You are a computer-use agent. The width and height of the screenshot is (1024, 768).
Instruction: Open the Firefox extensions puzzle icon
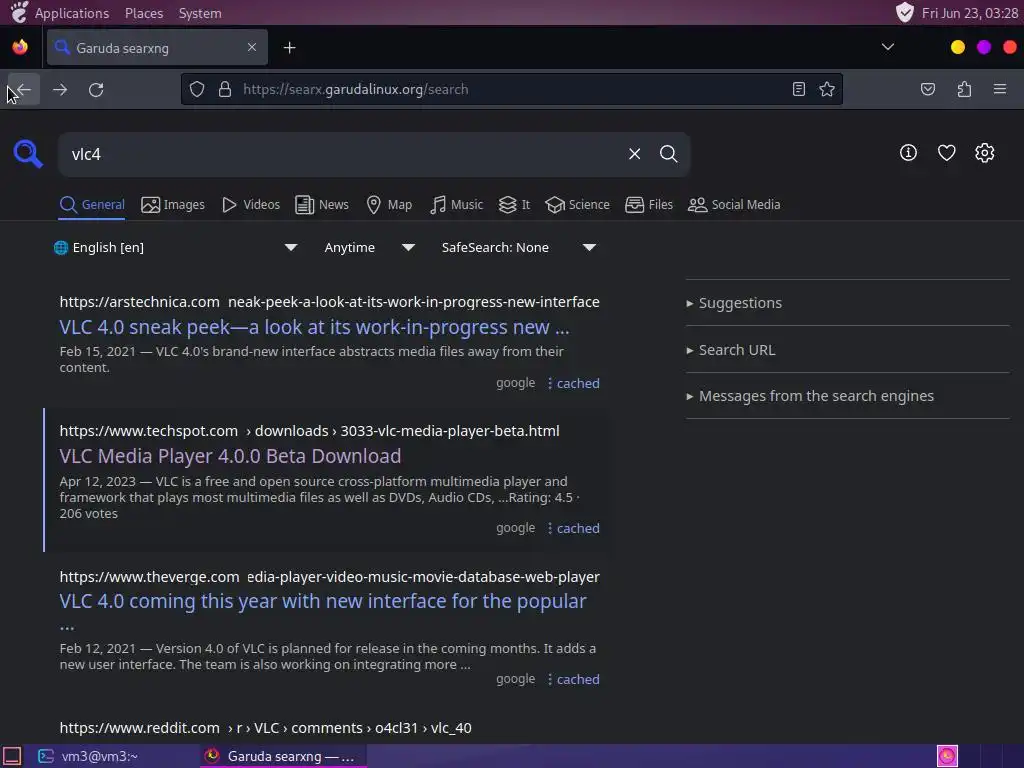964,89
